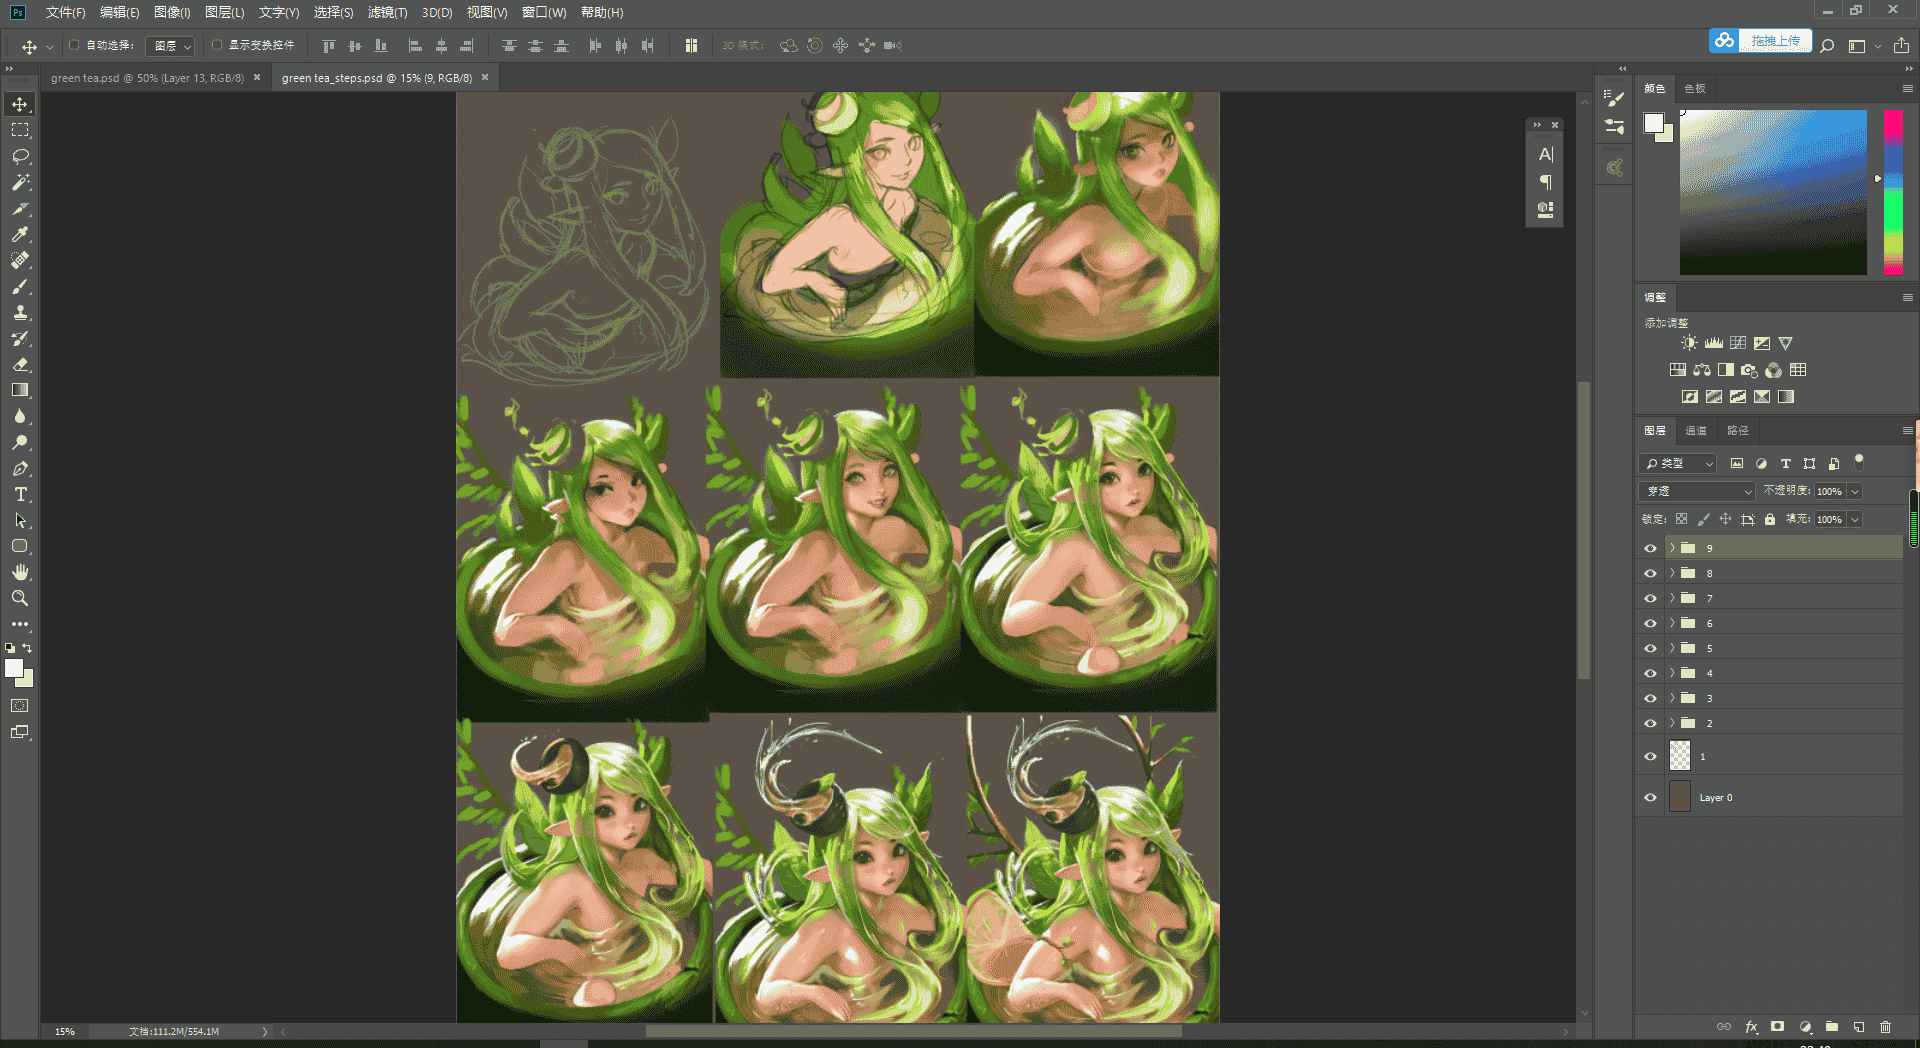Open the Image menu
Image resolution: width=1920 pixels, height=1048 pixels.
(172, 12)
